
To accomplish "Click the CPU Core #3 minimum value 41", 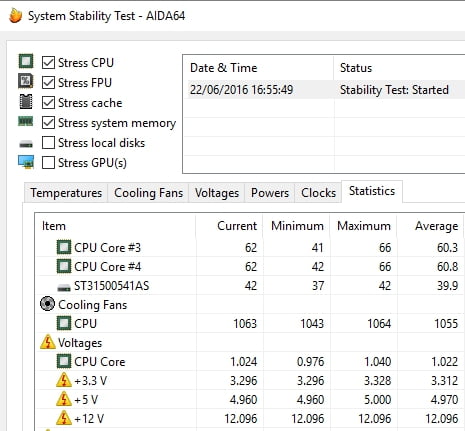I will (318, 248).
